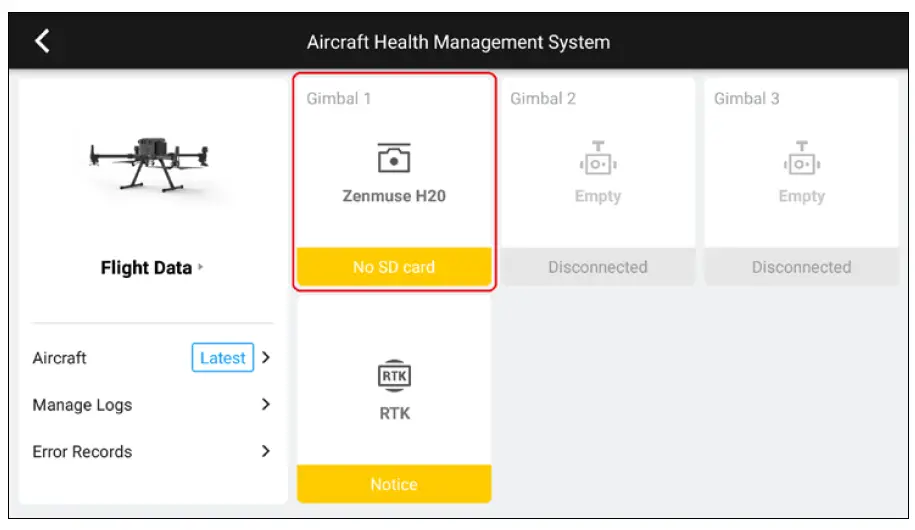
Task: Click the drone aircraft image
Action: point(150,161)
